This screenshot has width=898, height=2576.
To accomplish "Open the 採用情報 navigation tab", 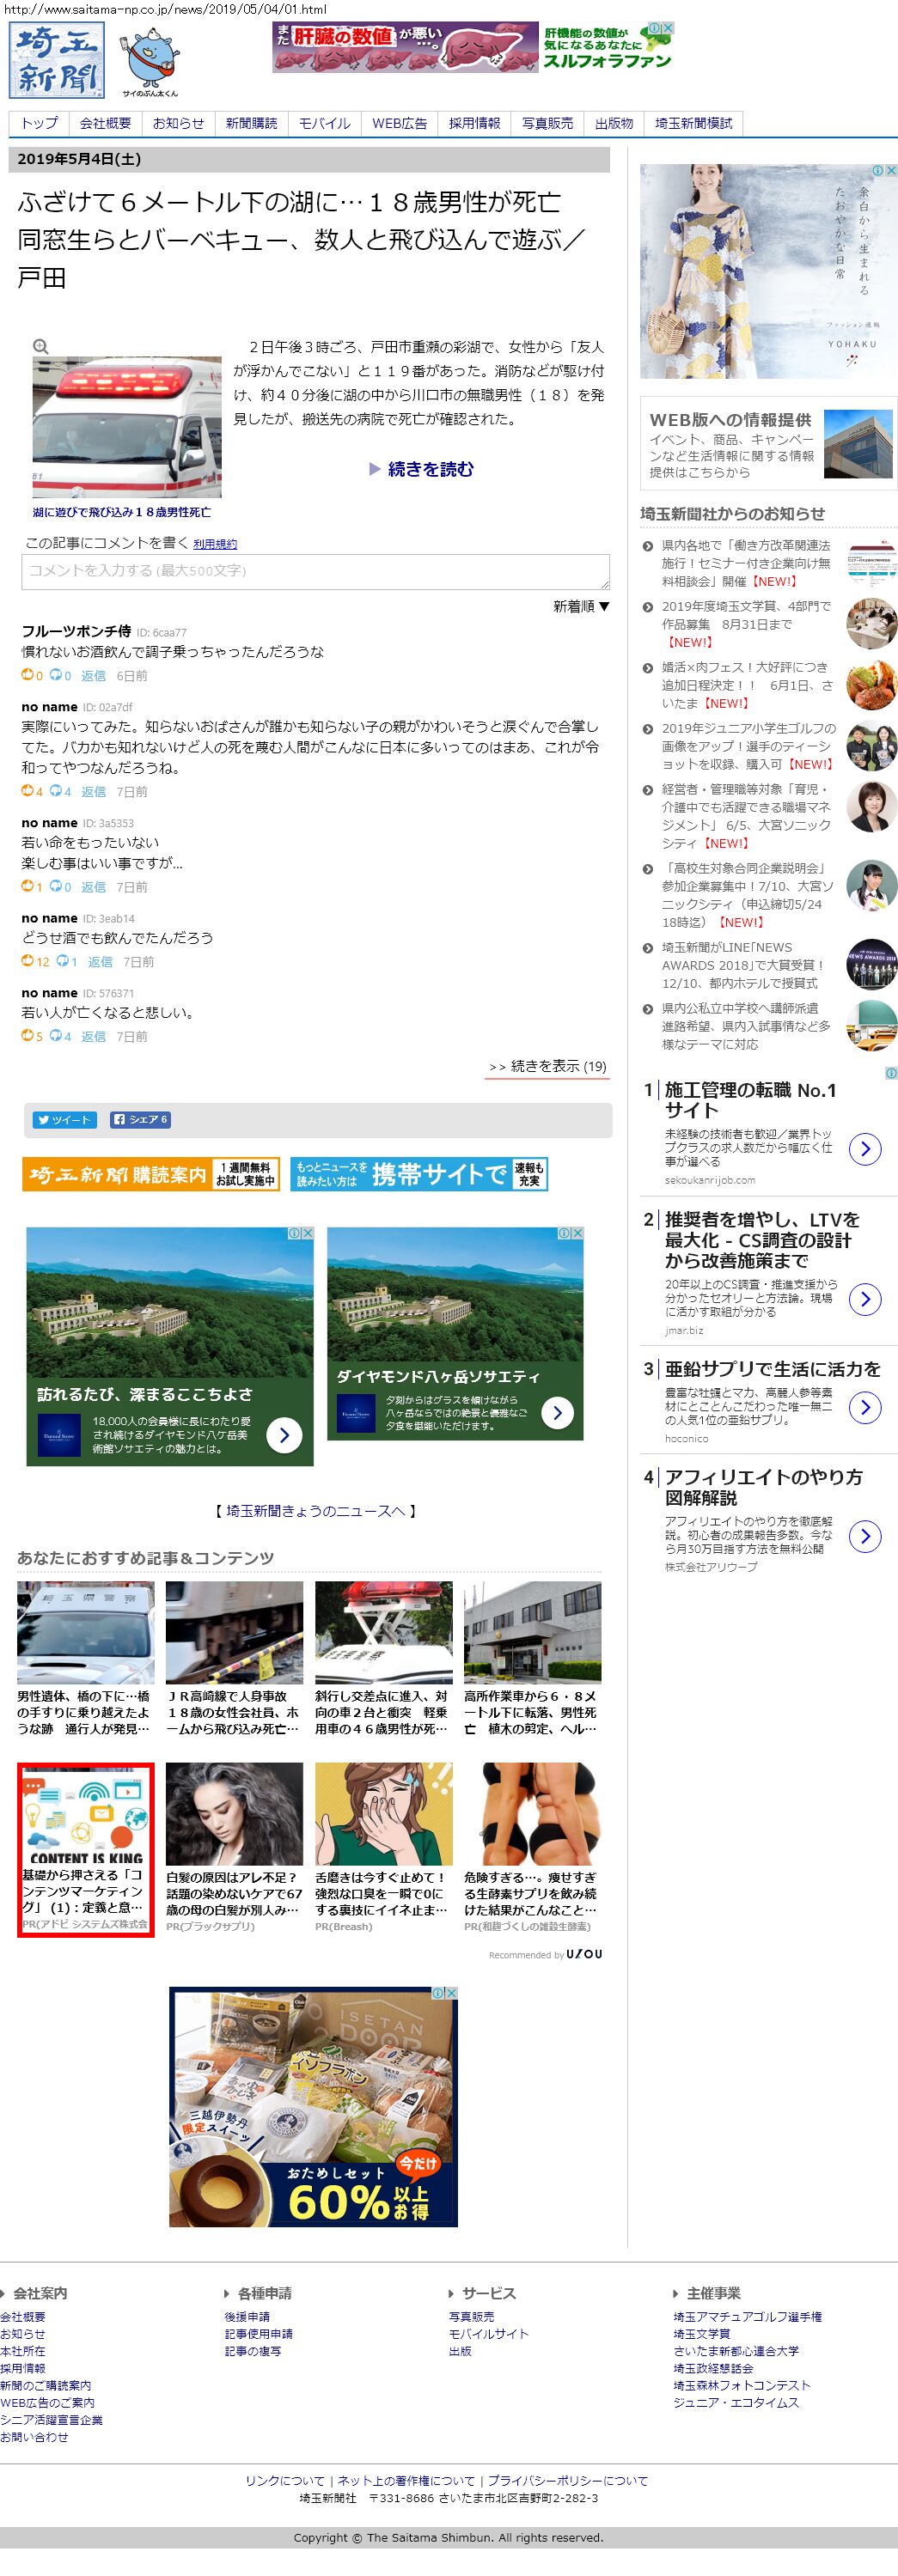I will point(474,123).
